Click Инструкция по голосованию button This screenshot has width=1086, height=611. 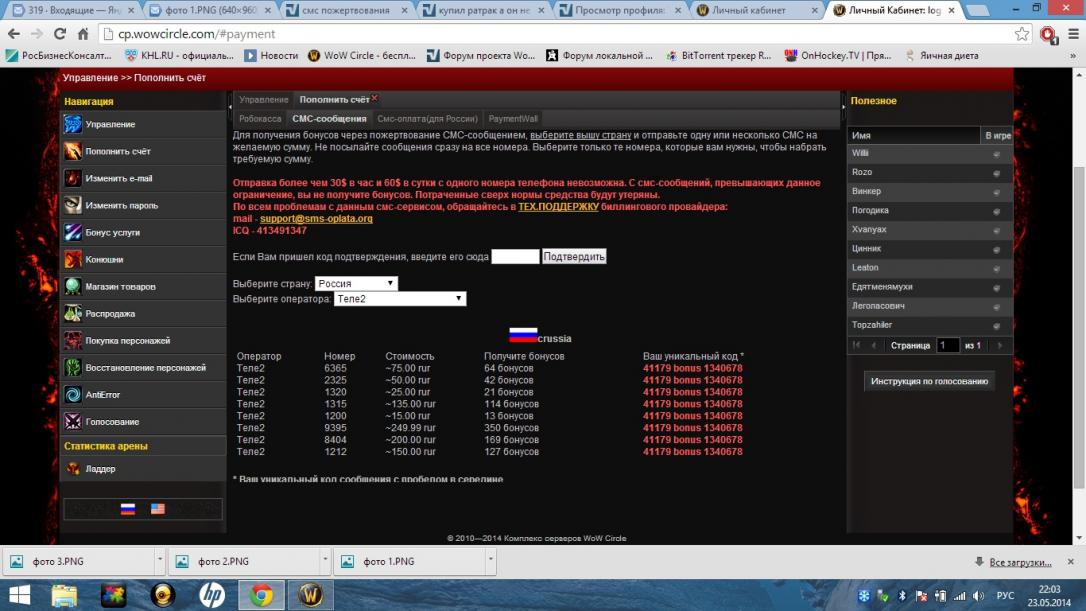pyautogui.click(x=929, y=381)
